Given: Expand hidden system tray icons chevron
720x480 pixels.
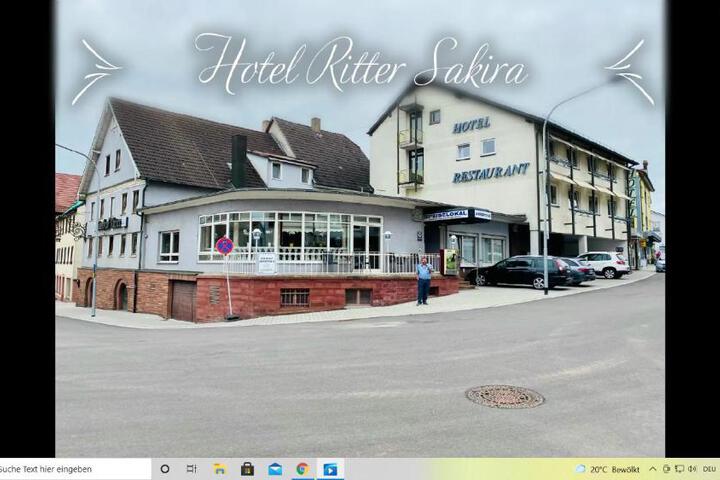Looking at the screenshot, I should pos(652,469).
